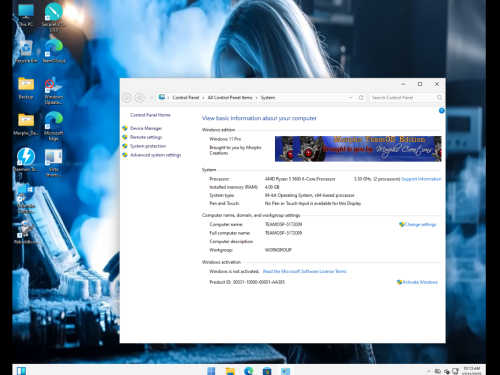Focus the Search Control Panel field

tap(403, 97)
